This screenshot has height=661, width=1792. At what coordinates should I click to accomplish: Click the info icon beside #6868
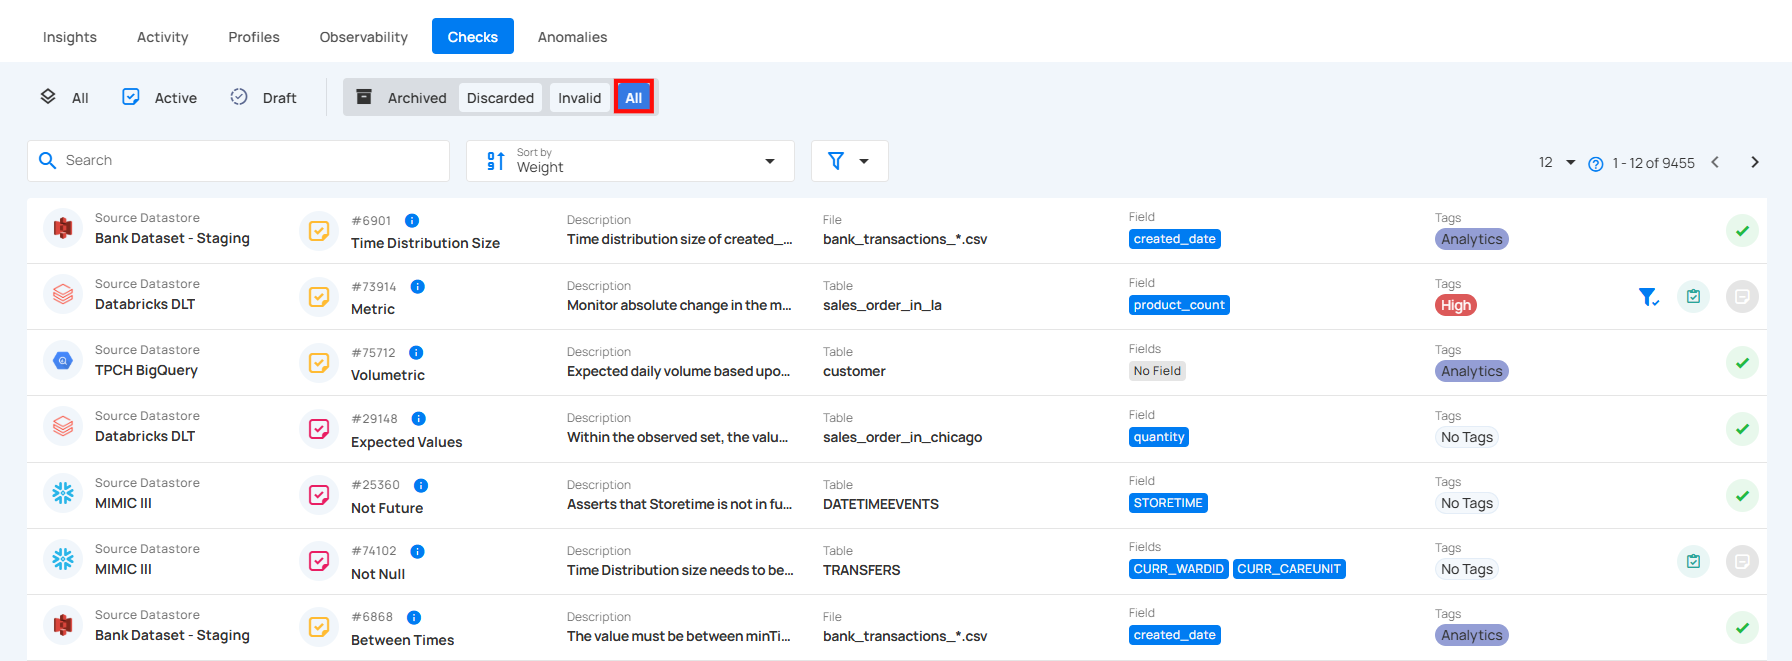414,617
